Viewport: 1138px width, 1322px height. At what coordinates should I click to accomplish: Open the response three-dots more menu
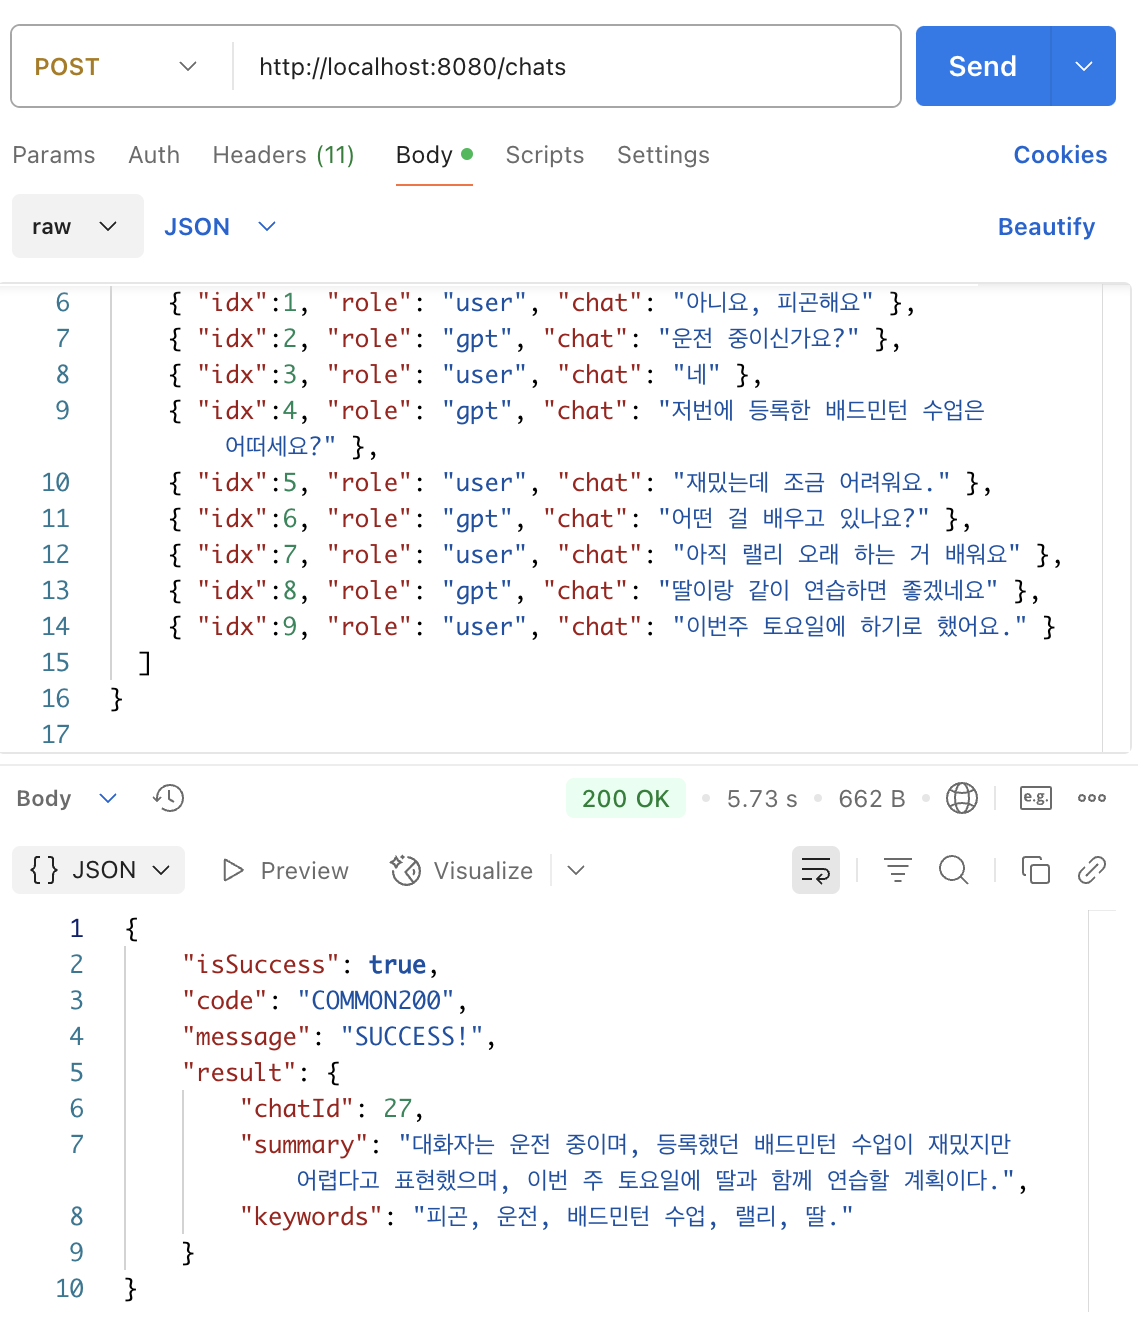pyautogui.click(x=1092, y=798)
